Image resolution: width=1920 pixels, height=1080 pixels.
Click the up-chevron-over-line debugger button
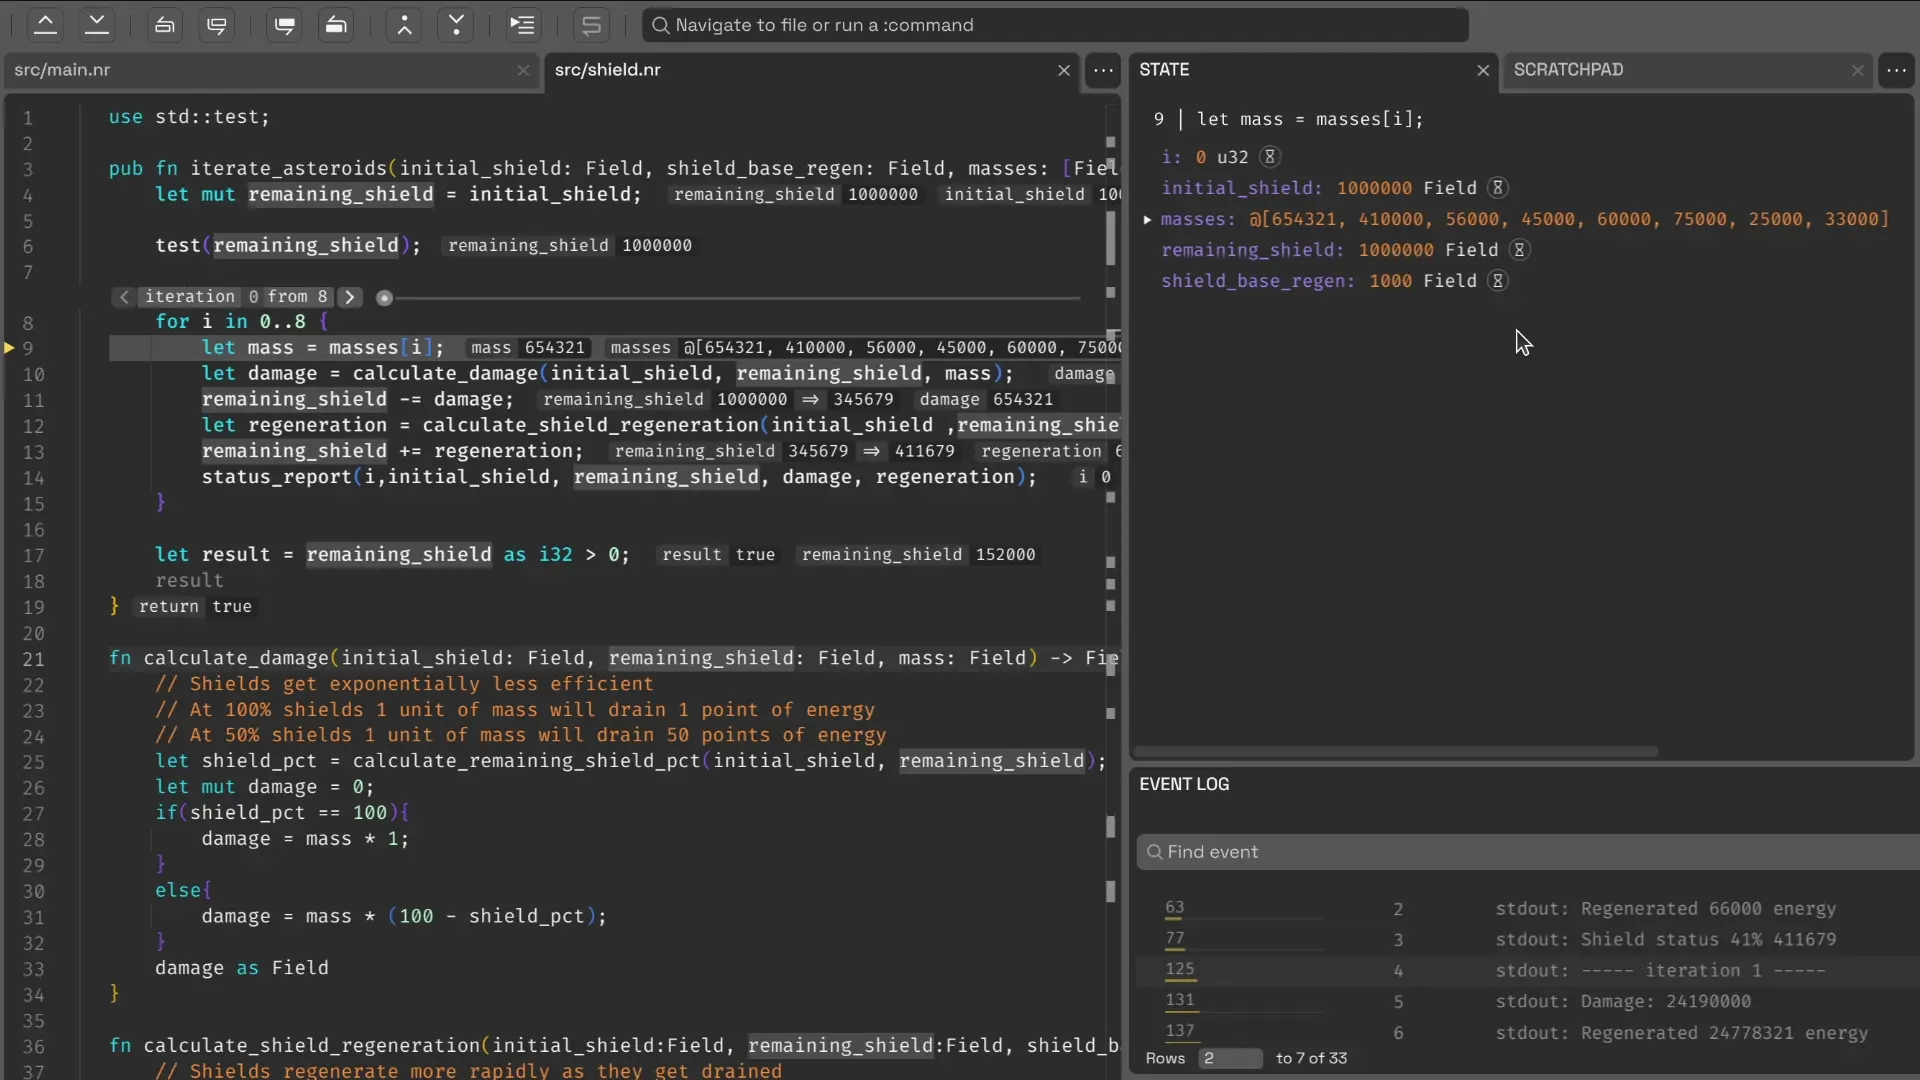(45, 25)
